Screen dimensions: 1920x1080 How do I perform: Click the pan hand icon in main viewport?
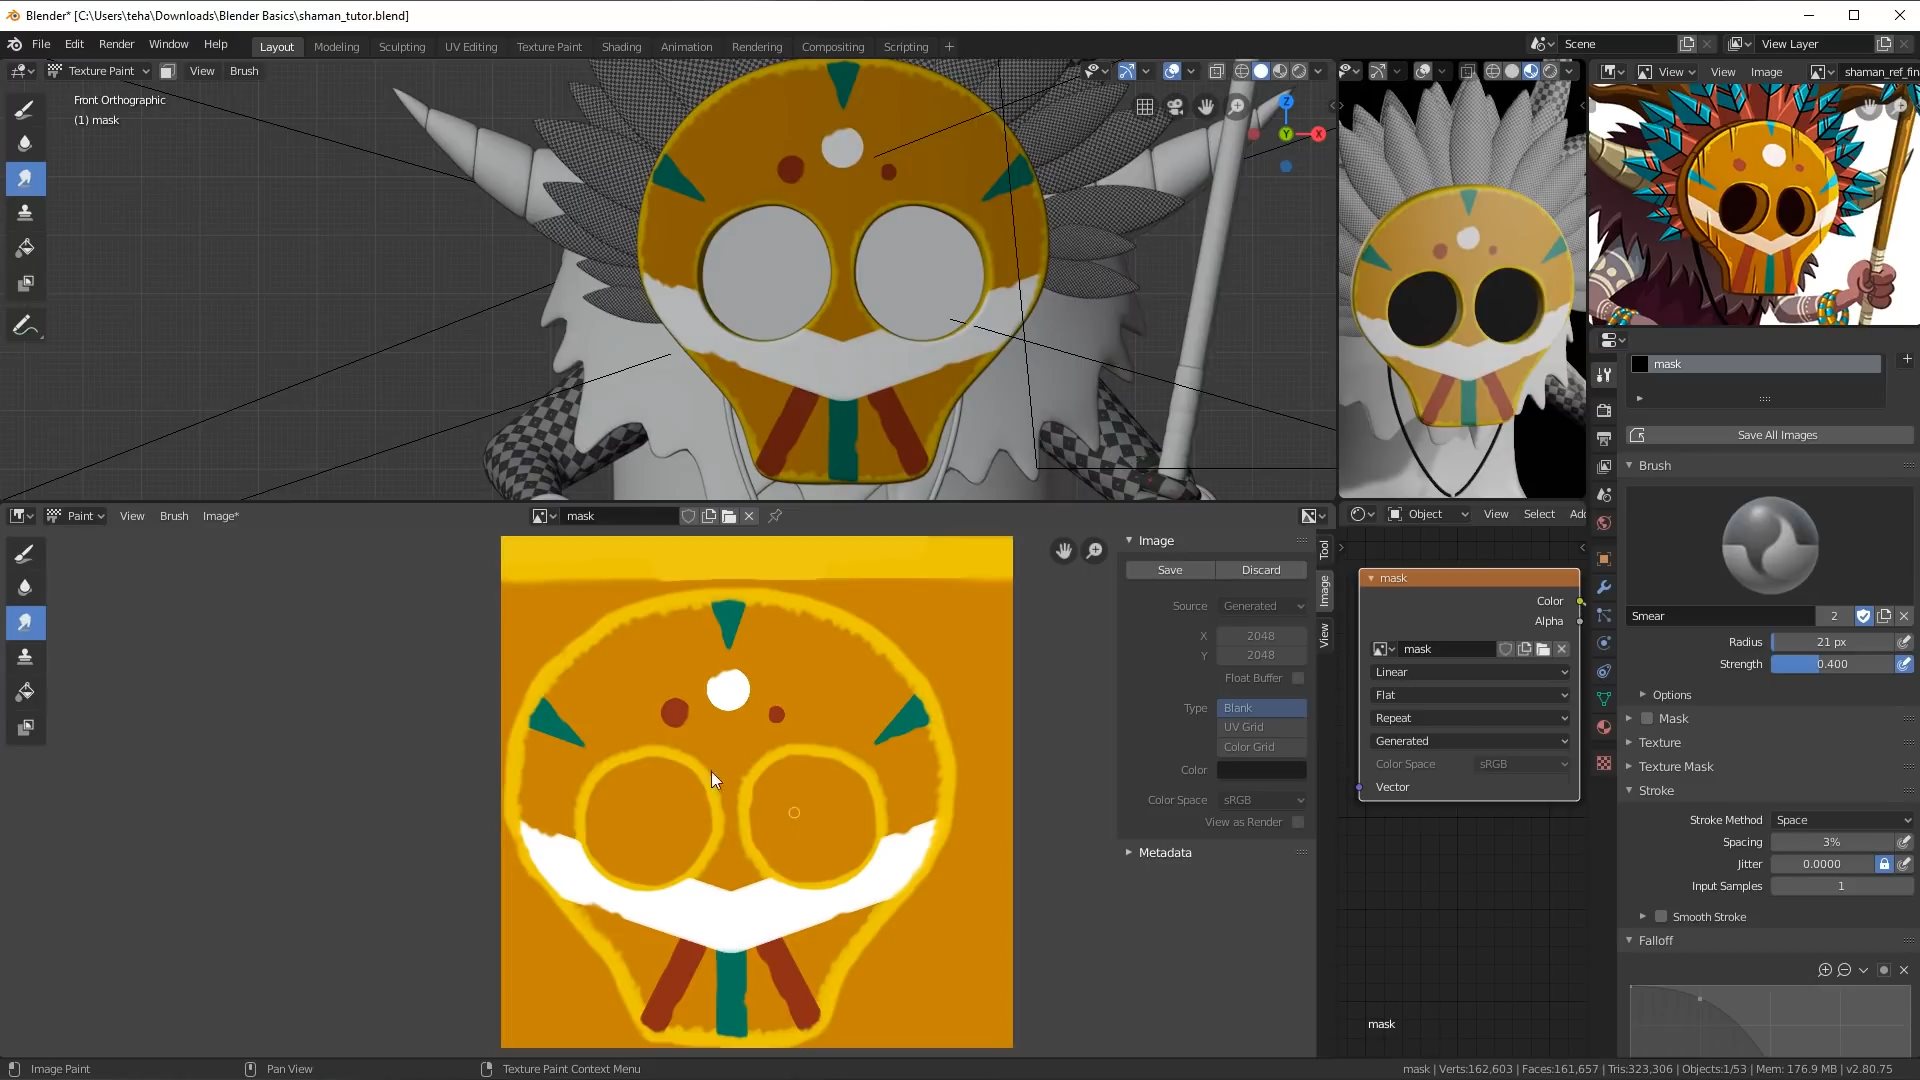coord(1206,106)
